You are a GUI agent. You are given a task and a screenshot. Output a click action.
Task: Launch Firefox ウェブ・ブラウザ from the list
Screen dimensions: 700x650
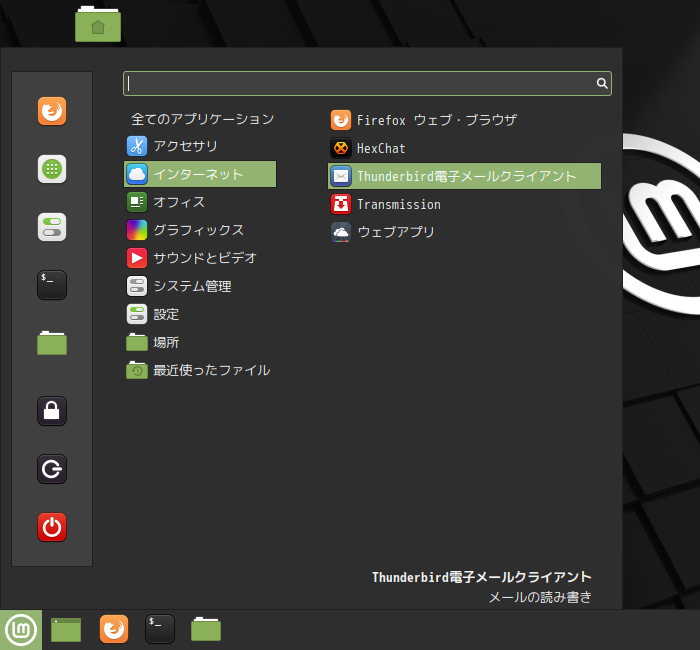(464, 120)
